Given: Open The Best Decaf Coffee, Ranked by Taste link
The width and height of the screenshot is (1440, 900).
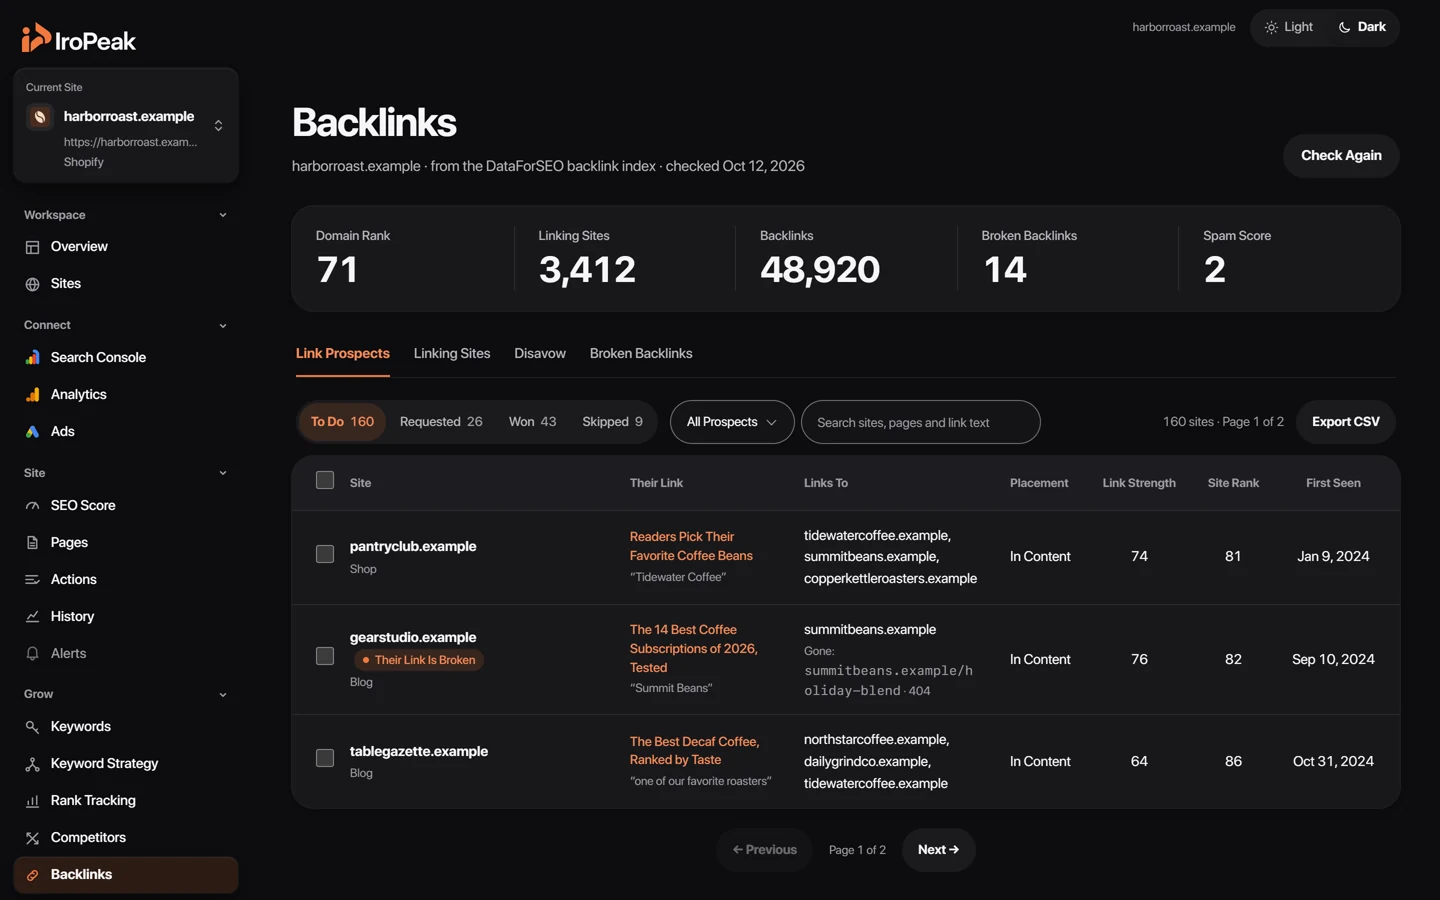Looking at the screenshot, I should pyautogui.click(x=694, y=751).
